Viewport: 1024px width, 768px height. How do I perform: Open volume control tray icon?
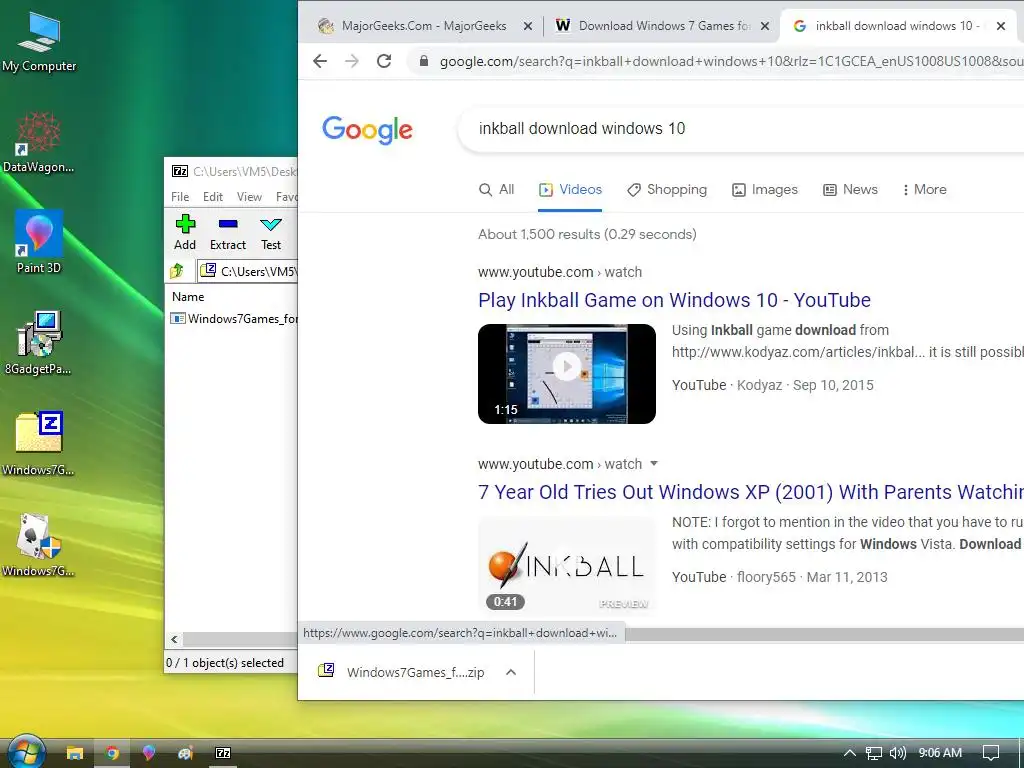click(898, 753)
